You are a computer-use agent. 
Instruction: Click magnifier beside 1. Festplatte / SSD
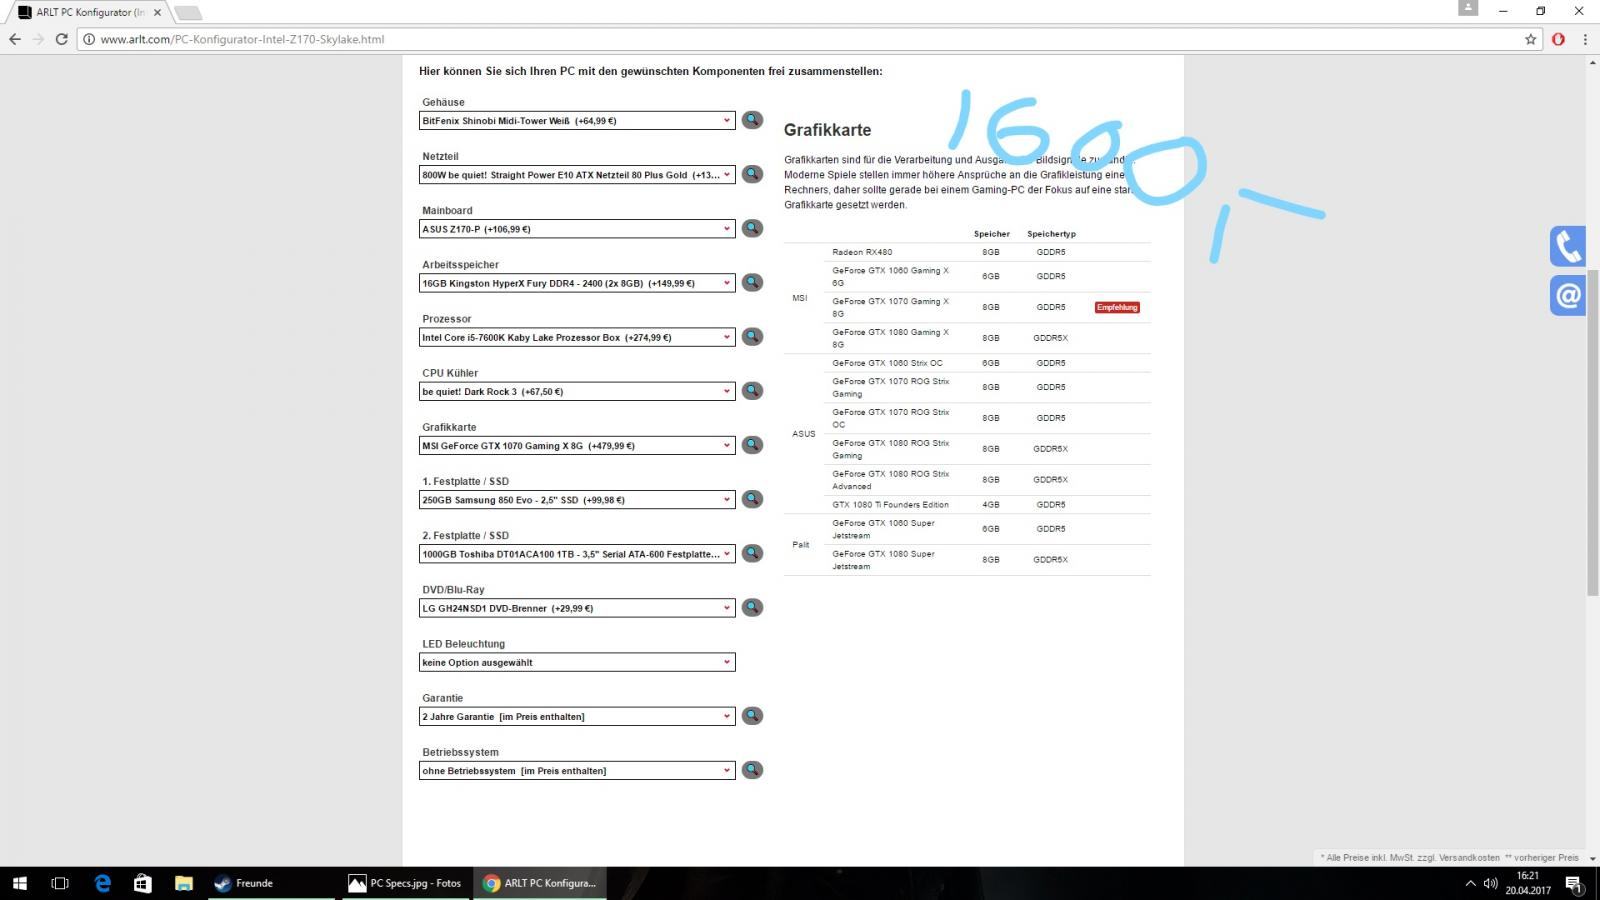(x=752, y=499)
